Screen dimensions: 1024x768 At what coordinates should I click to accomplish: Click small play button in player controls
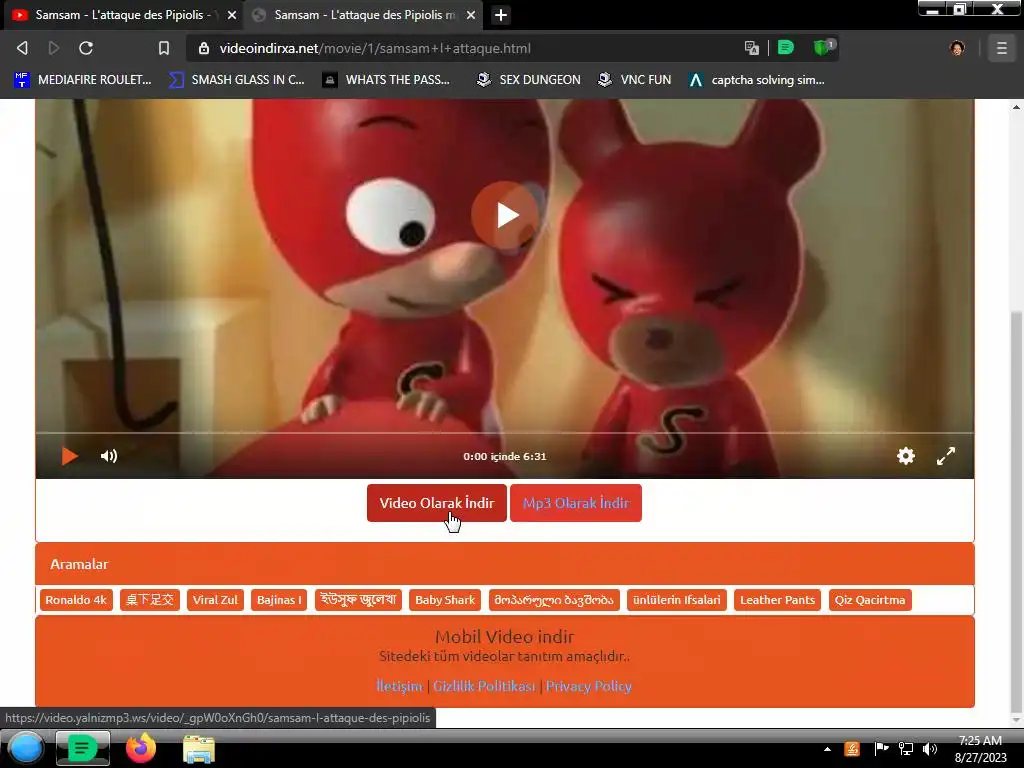[x=69, y=456]
